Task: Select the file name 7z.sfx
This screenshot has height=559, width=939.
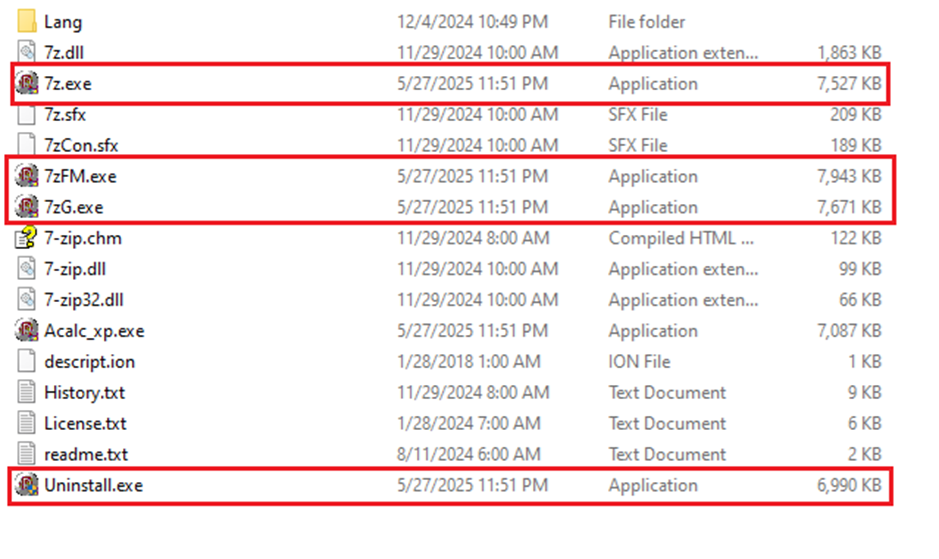Action: click(65, 114)
